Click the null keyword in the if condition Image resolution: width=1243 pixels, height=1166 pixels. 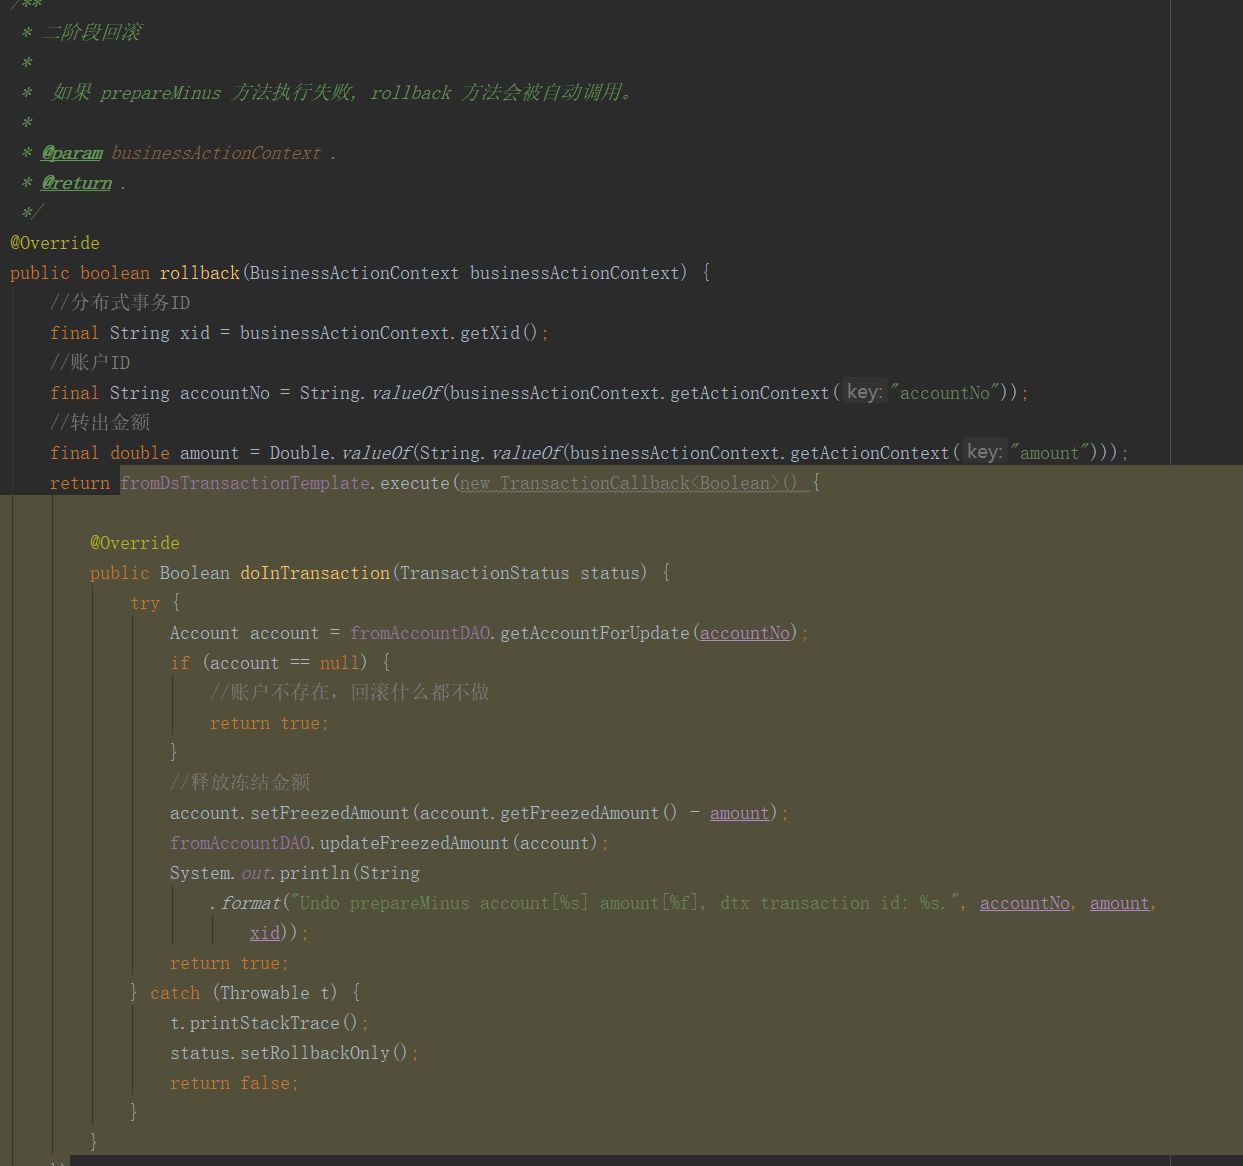[x=340, y=663]
